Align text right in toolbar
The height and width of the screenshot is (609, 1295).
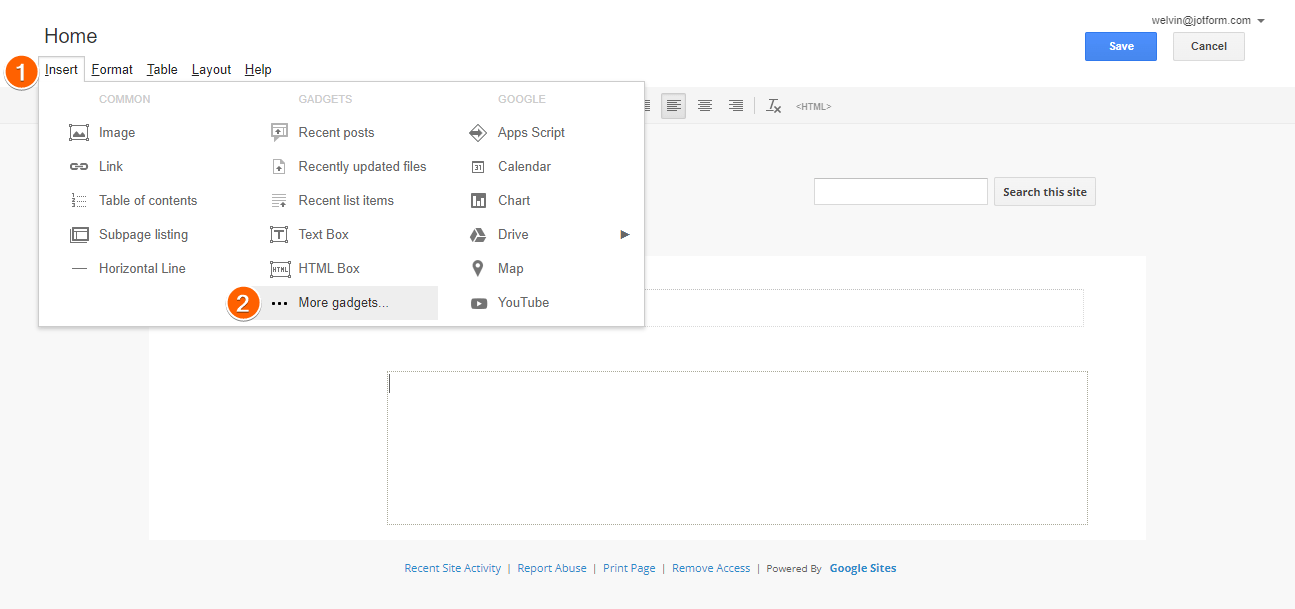click(735, 106)
